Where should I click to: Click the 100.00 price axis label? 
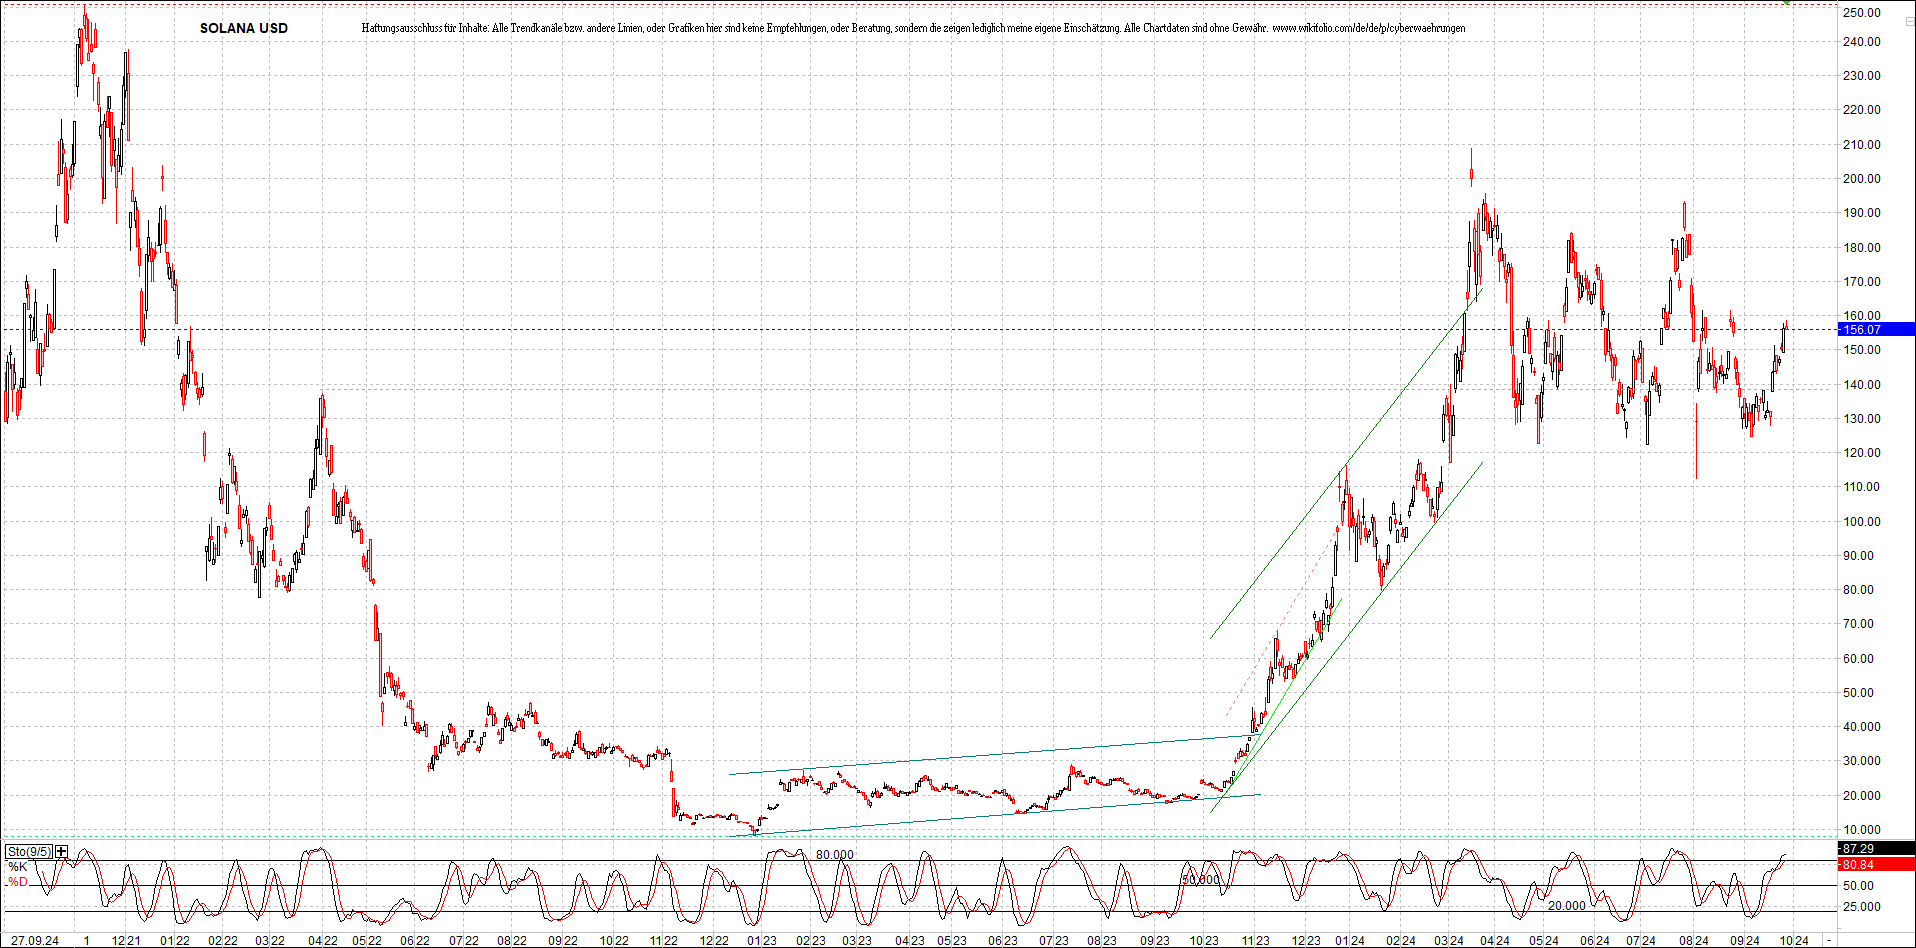pyautogui.click(x=1862, y=522)
